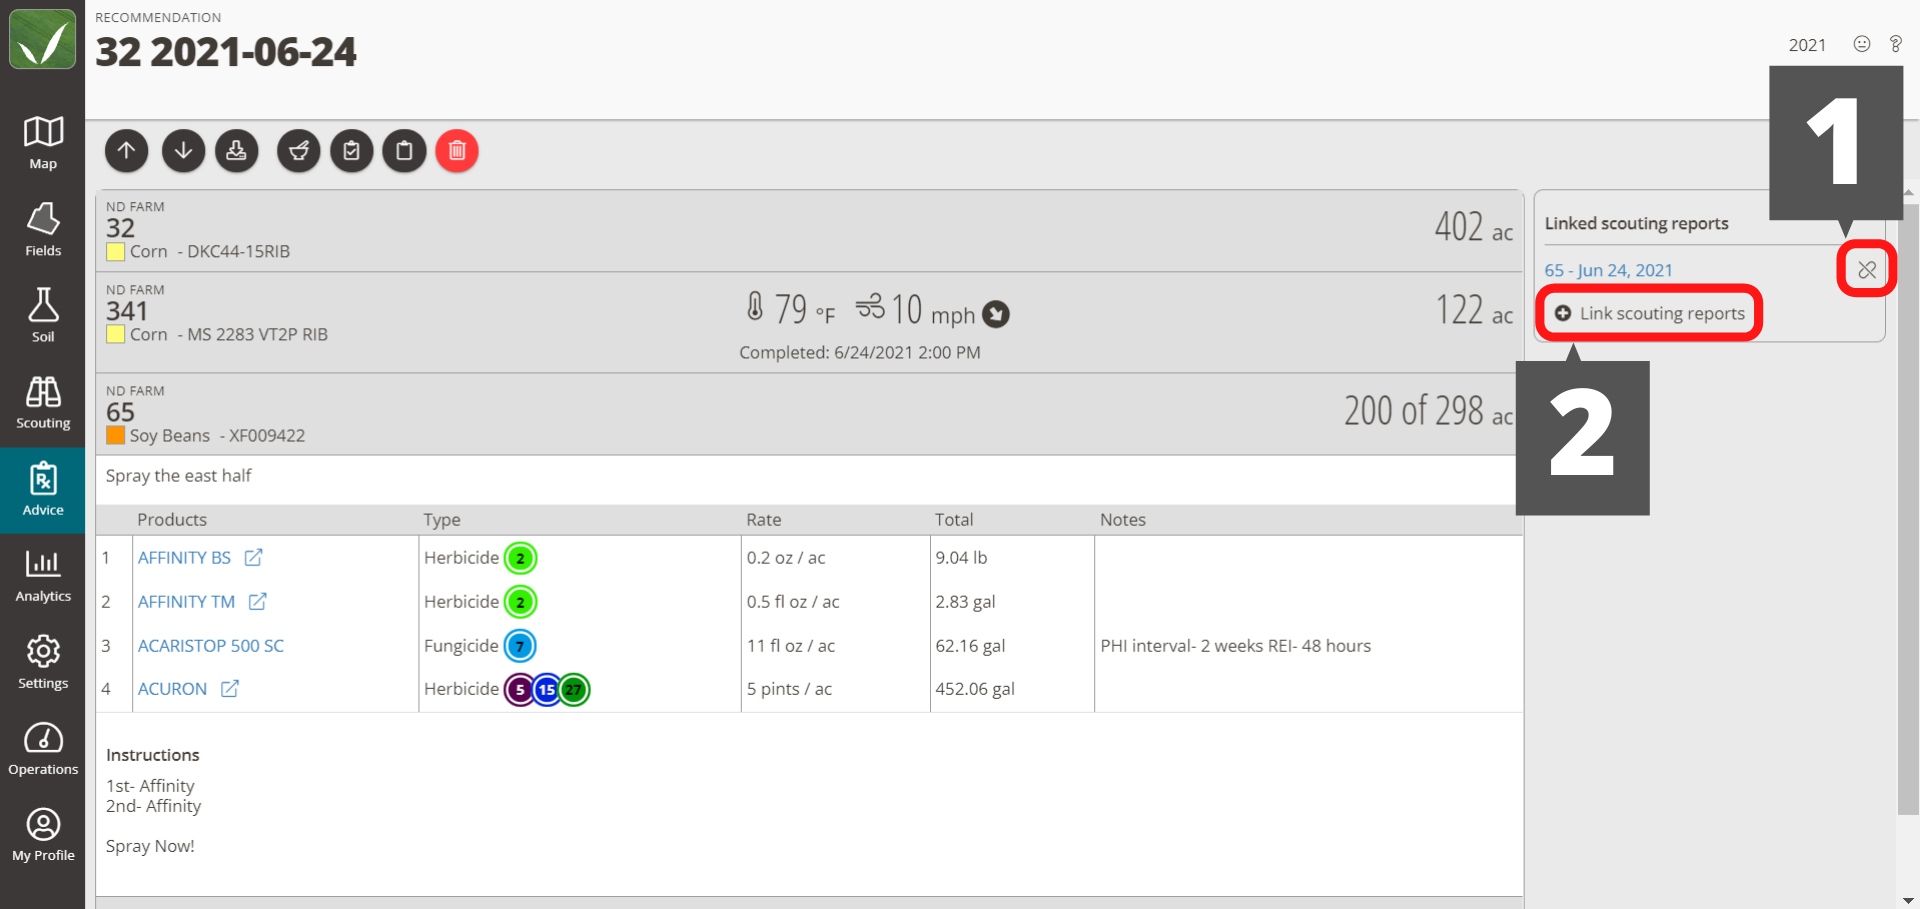Click the green group 27 badge
The image size is (1920, 909).
(574, 690)
